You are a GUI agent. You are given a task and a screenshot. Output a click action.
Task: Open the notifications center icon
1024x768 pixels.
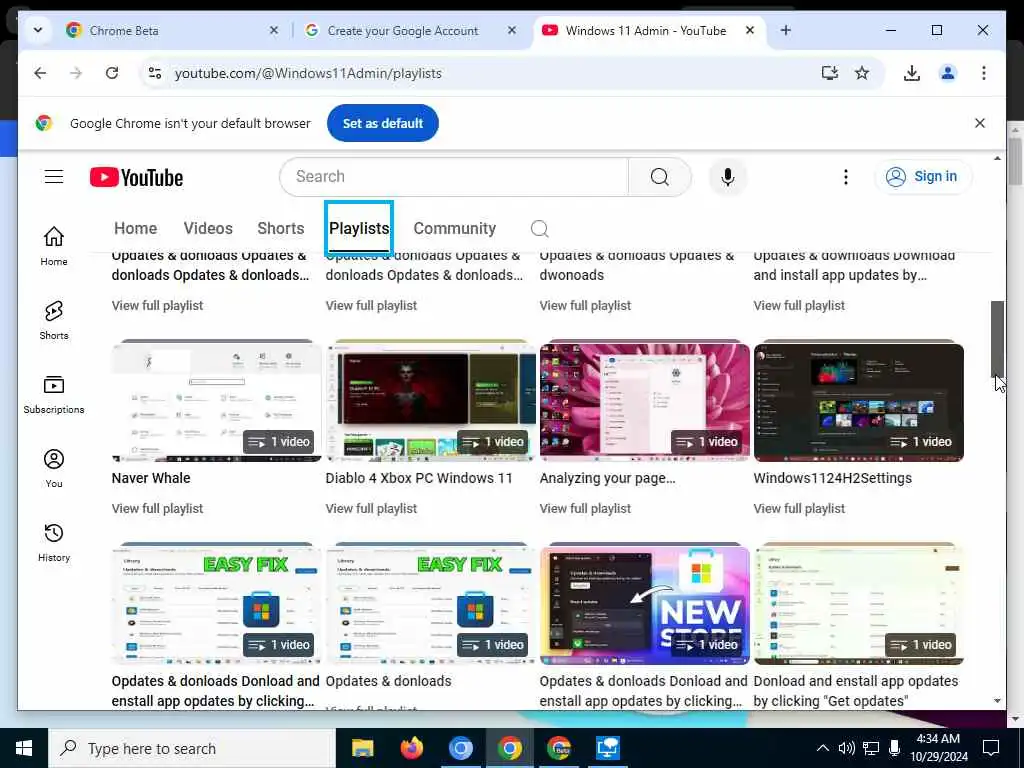coord(991,748)
